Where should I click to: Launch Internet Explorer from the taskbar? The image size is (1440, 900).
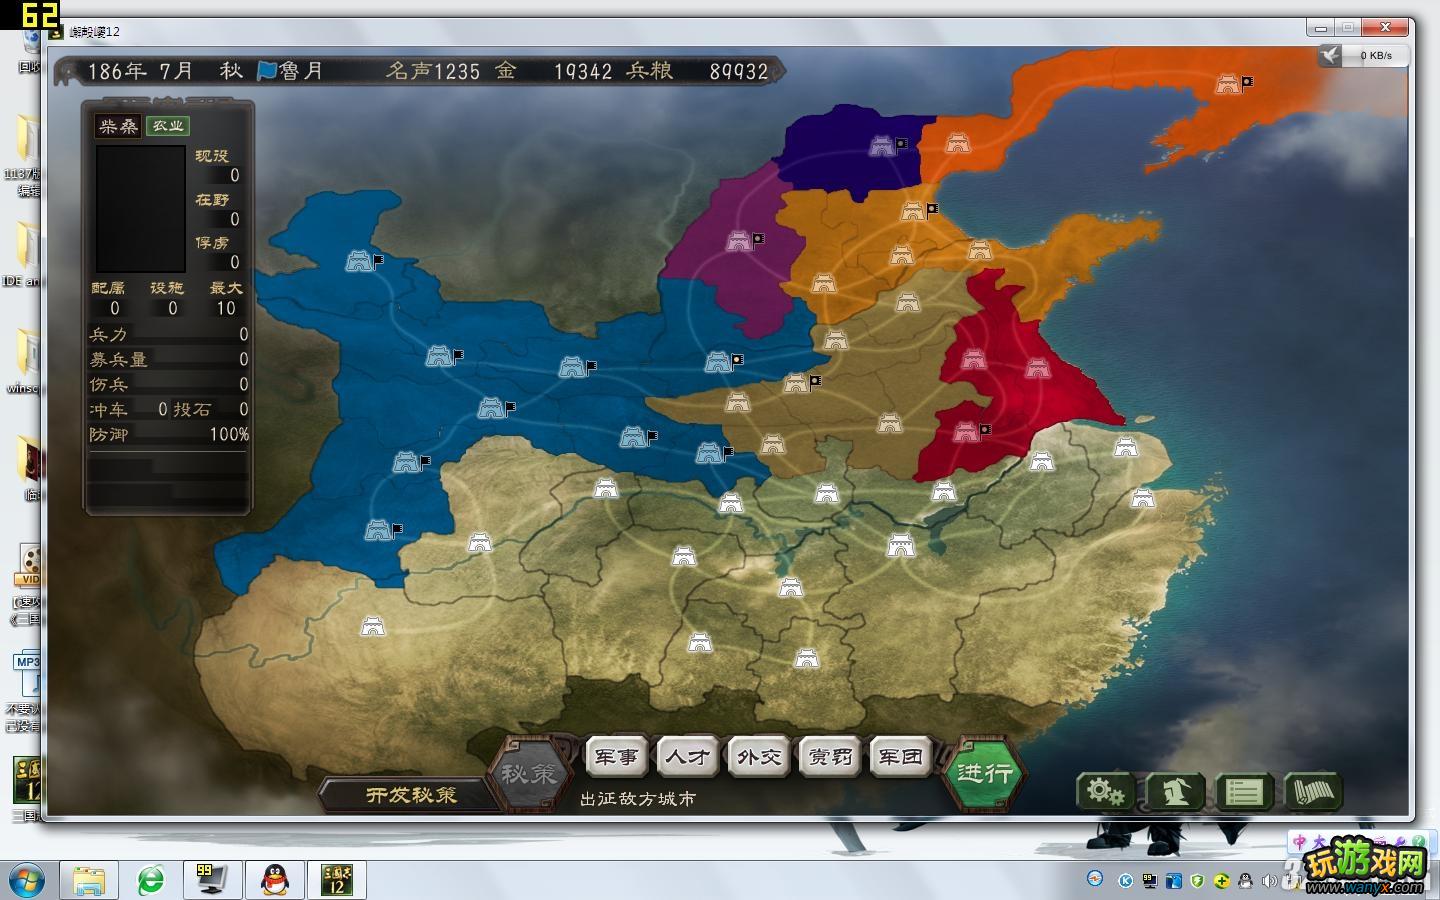(x=151, y=880)
